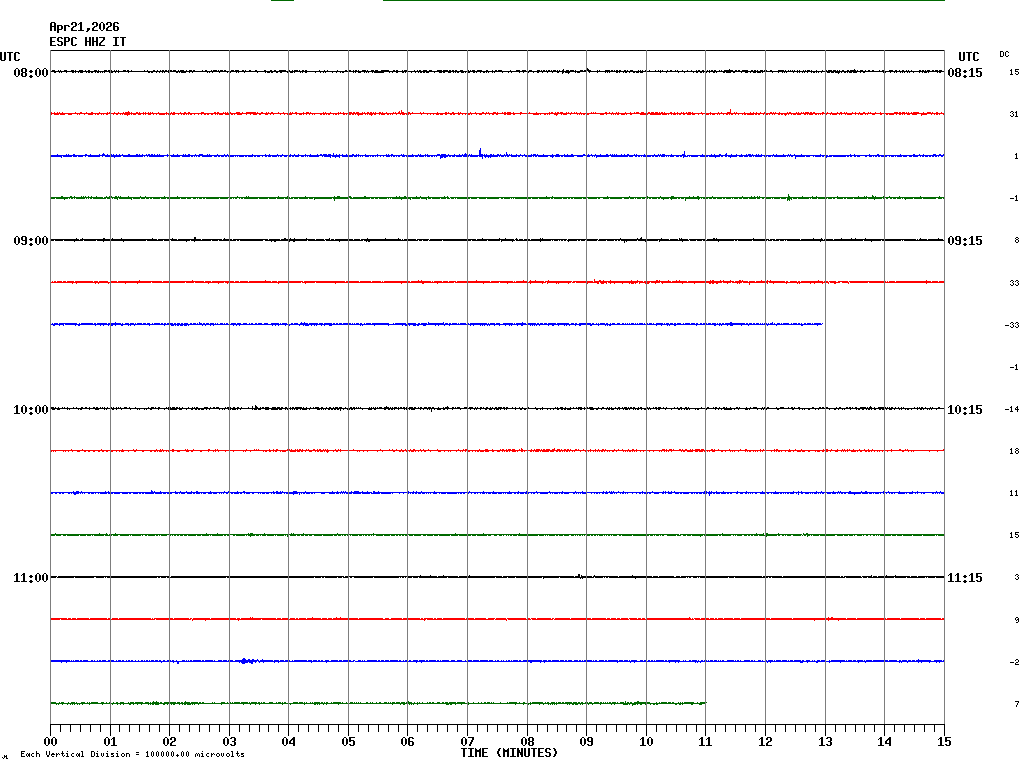
Task: Click the burst on the 11:30 blue trace
Action: [247, 661]
